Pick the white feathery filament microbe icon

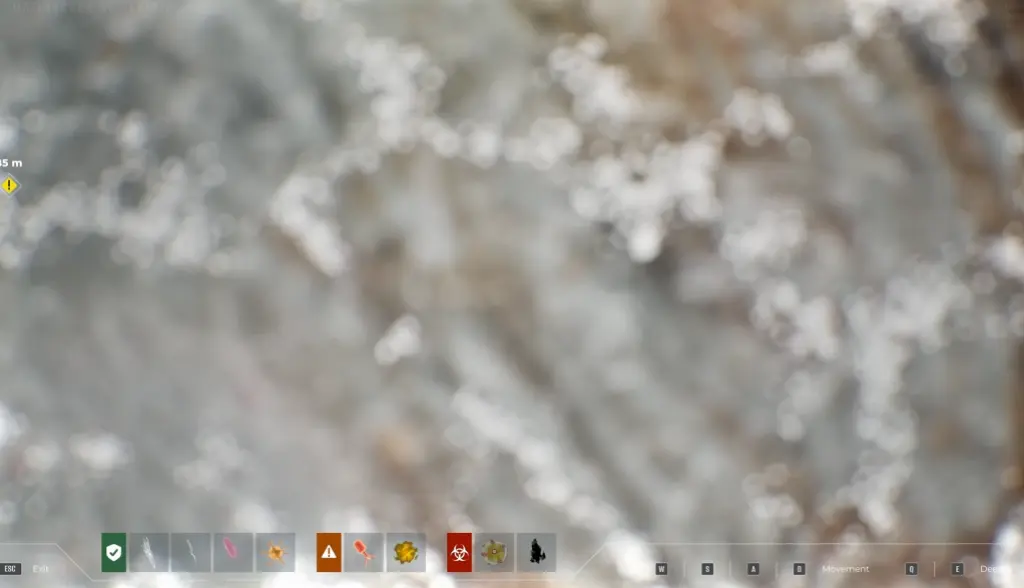click(x=150, y=553)
